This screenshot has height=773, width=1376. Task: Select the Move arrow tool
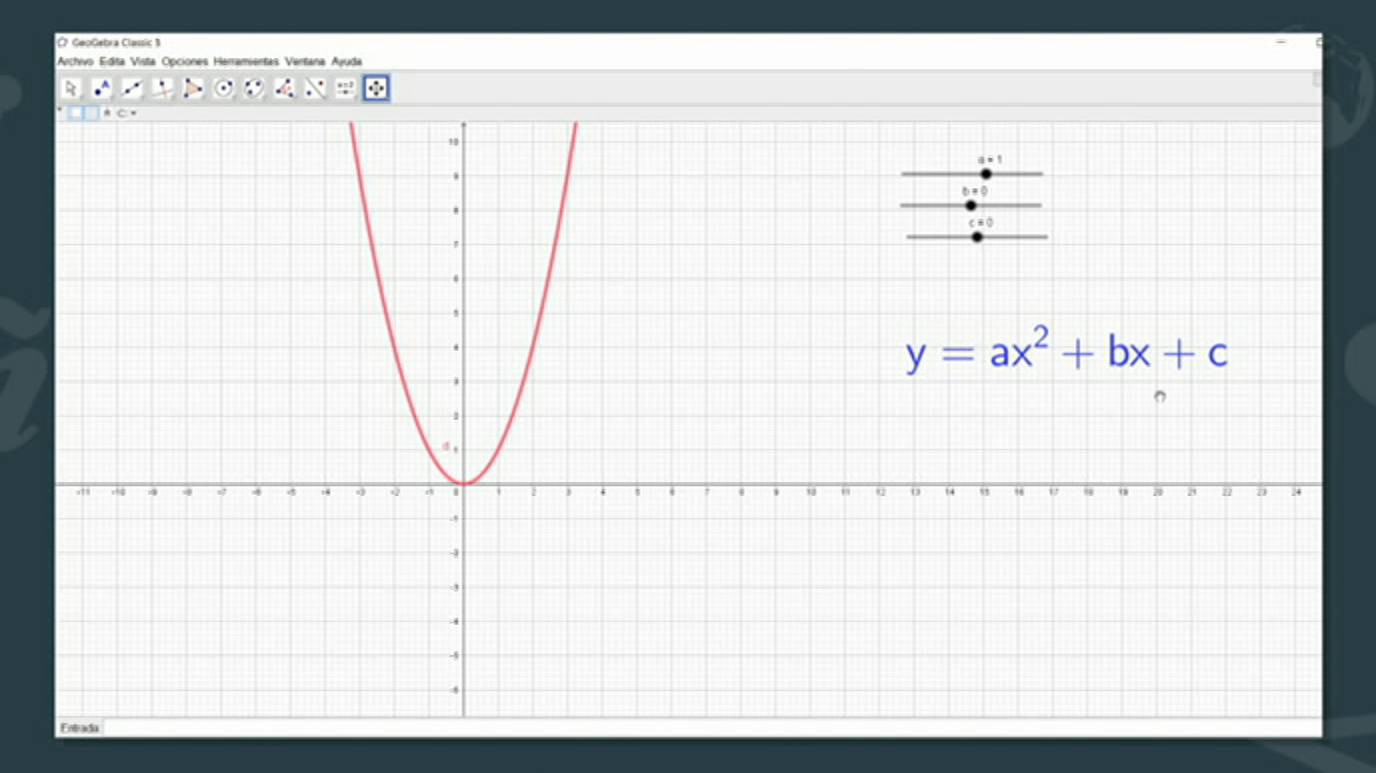[x=70, y=89]
